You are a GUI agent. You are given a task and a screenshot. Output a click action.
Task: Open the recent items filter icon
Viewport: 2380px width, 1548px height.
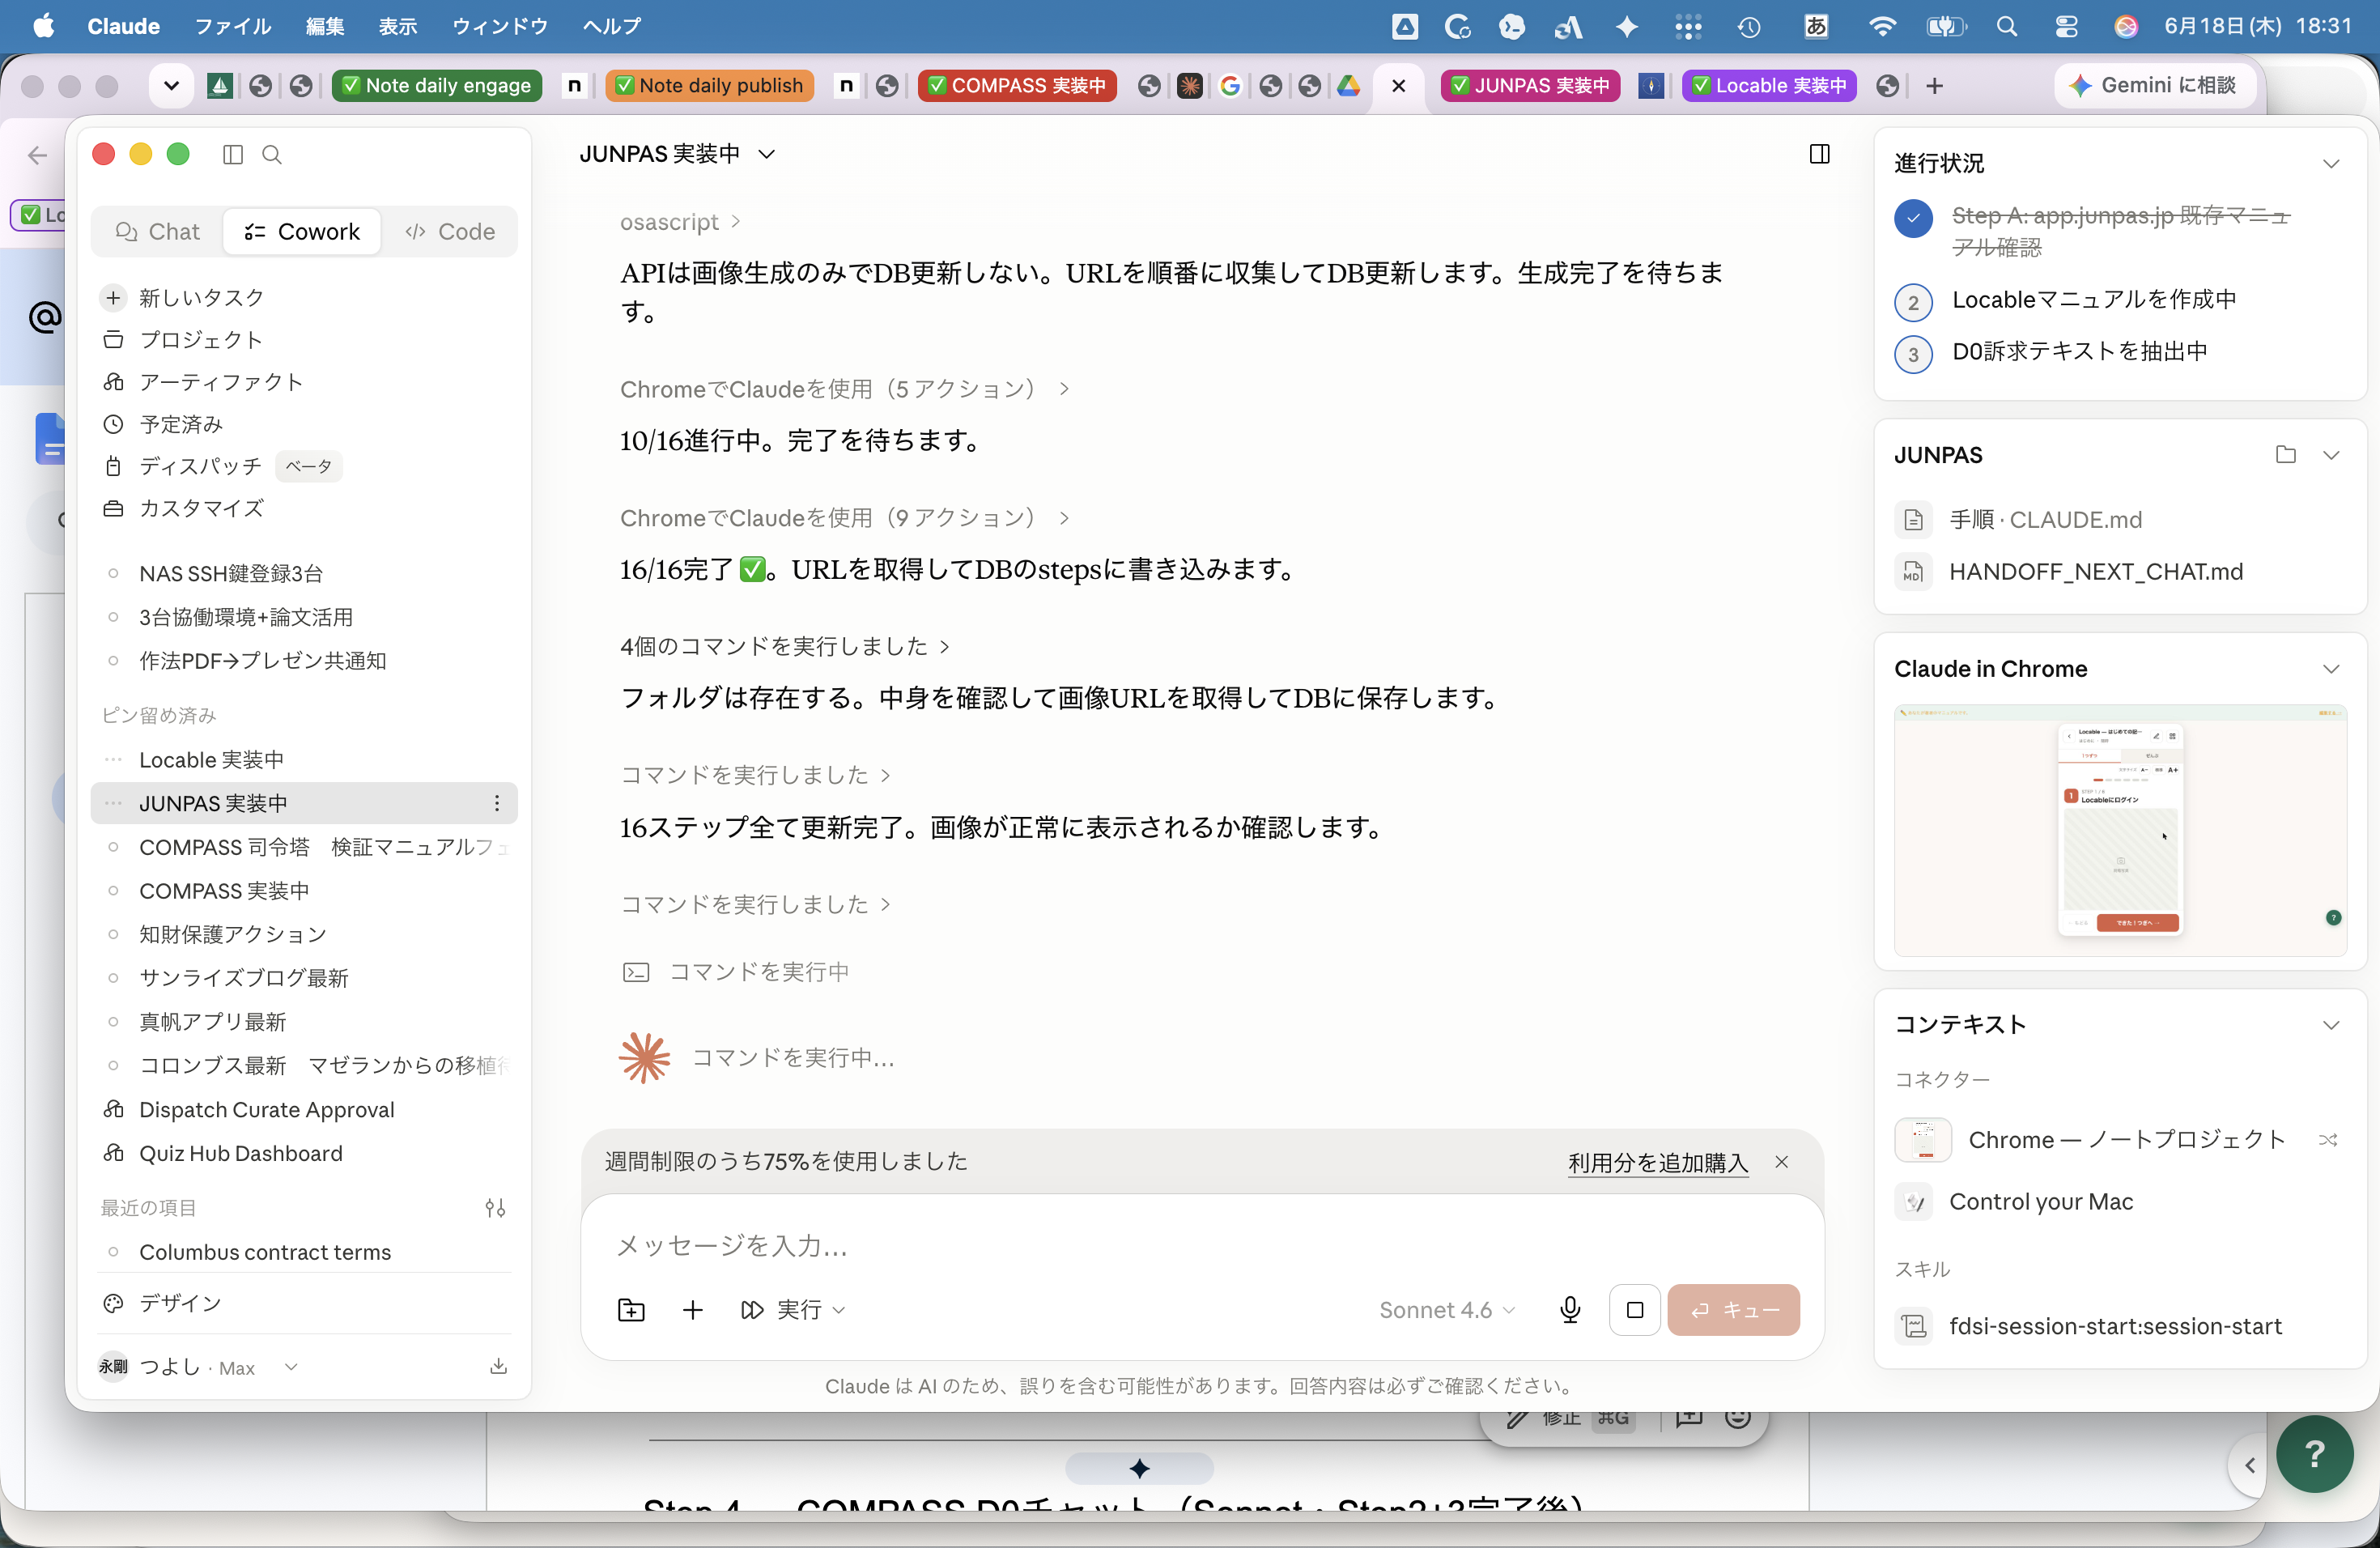(x=495, y=1208)
